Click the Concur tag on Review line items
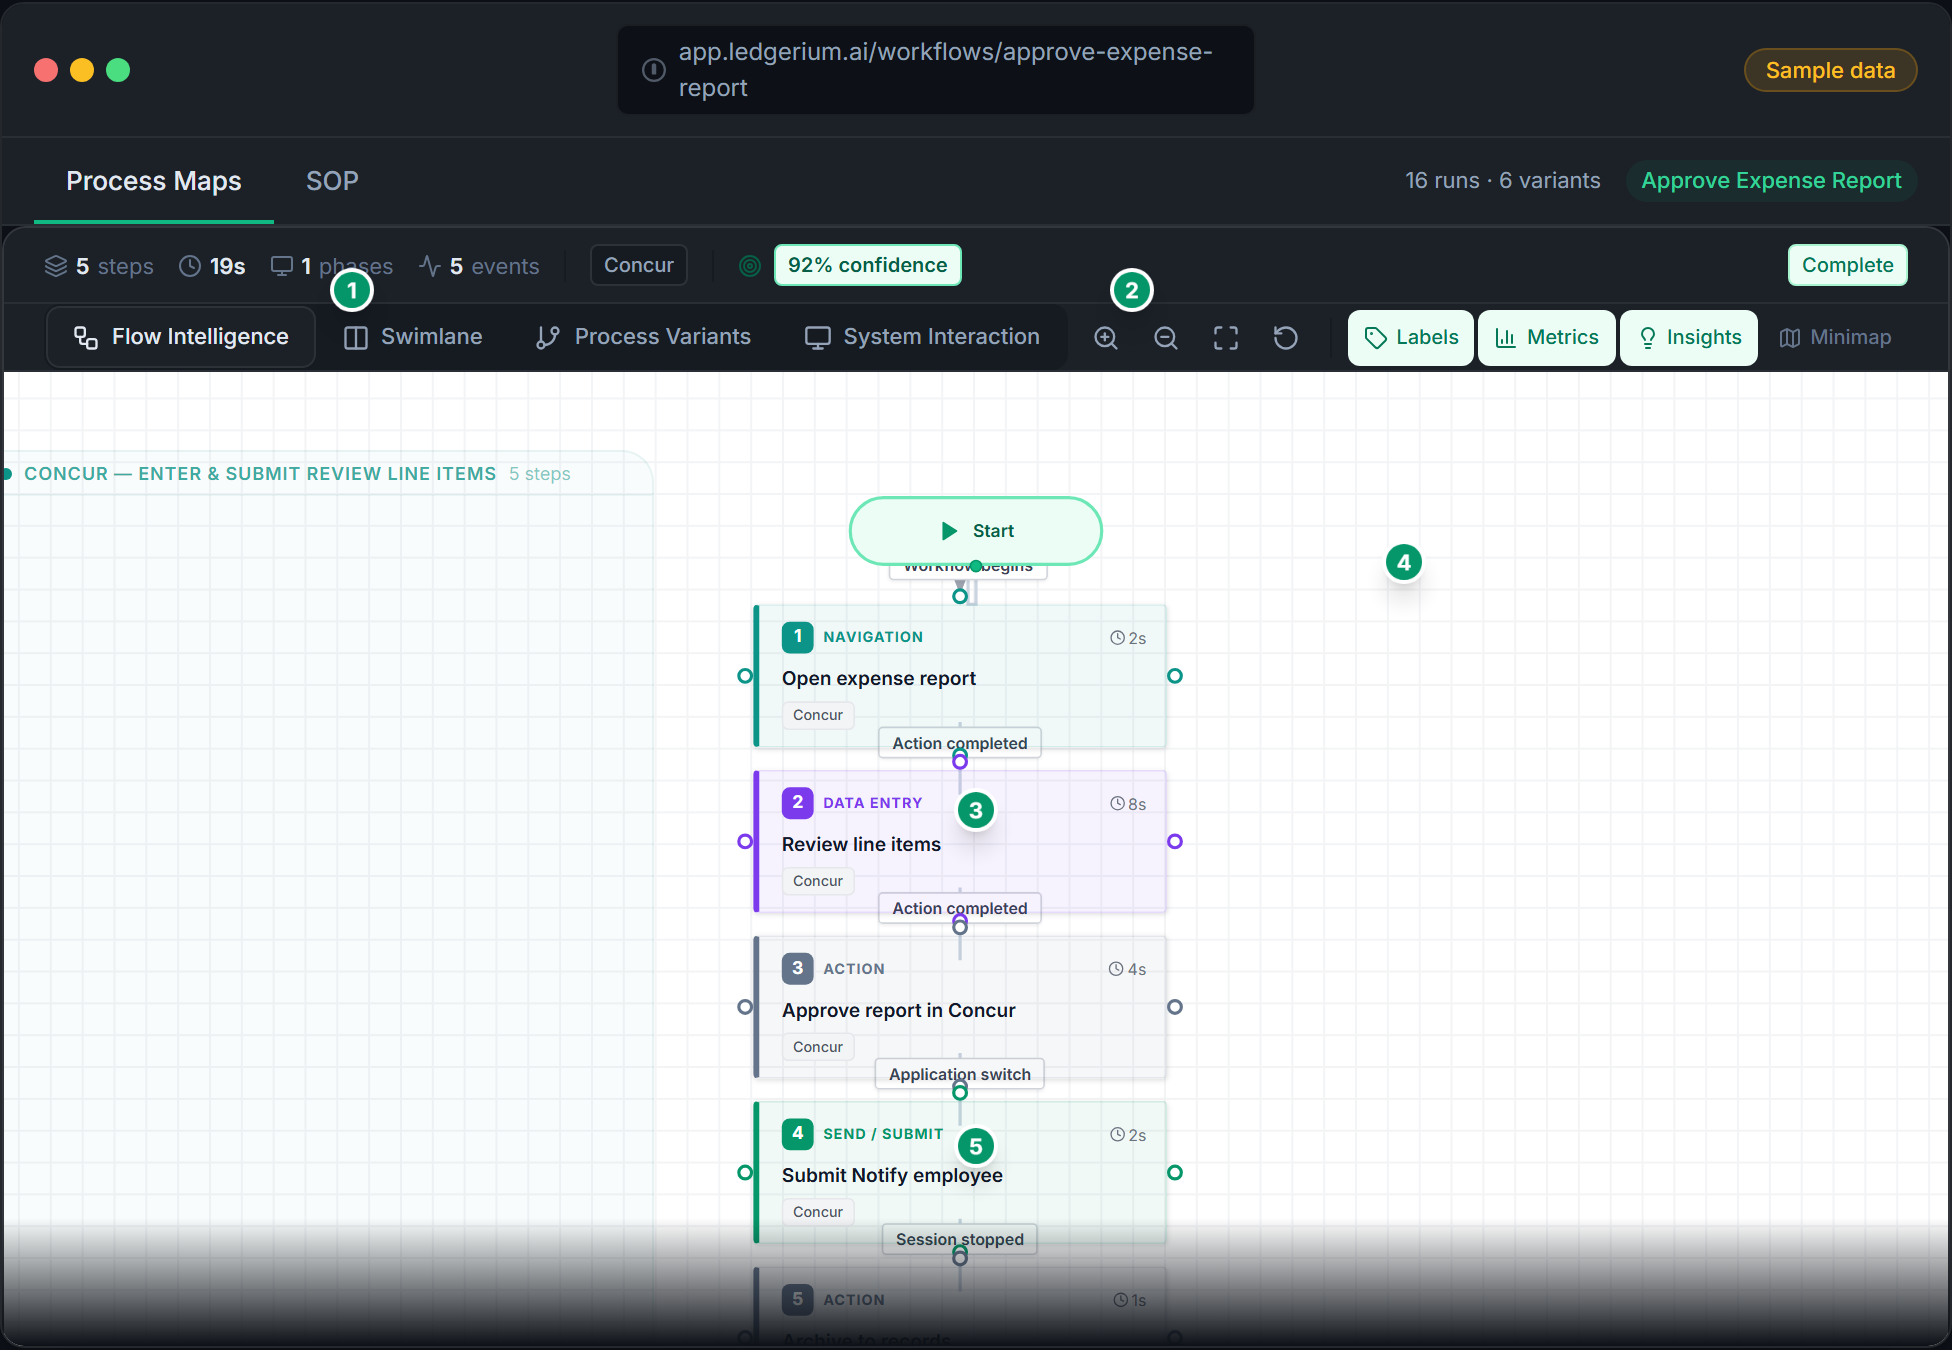The image size is (1952, 1350). [818, 881]
